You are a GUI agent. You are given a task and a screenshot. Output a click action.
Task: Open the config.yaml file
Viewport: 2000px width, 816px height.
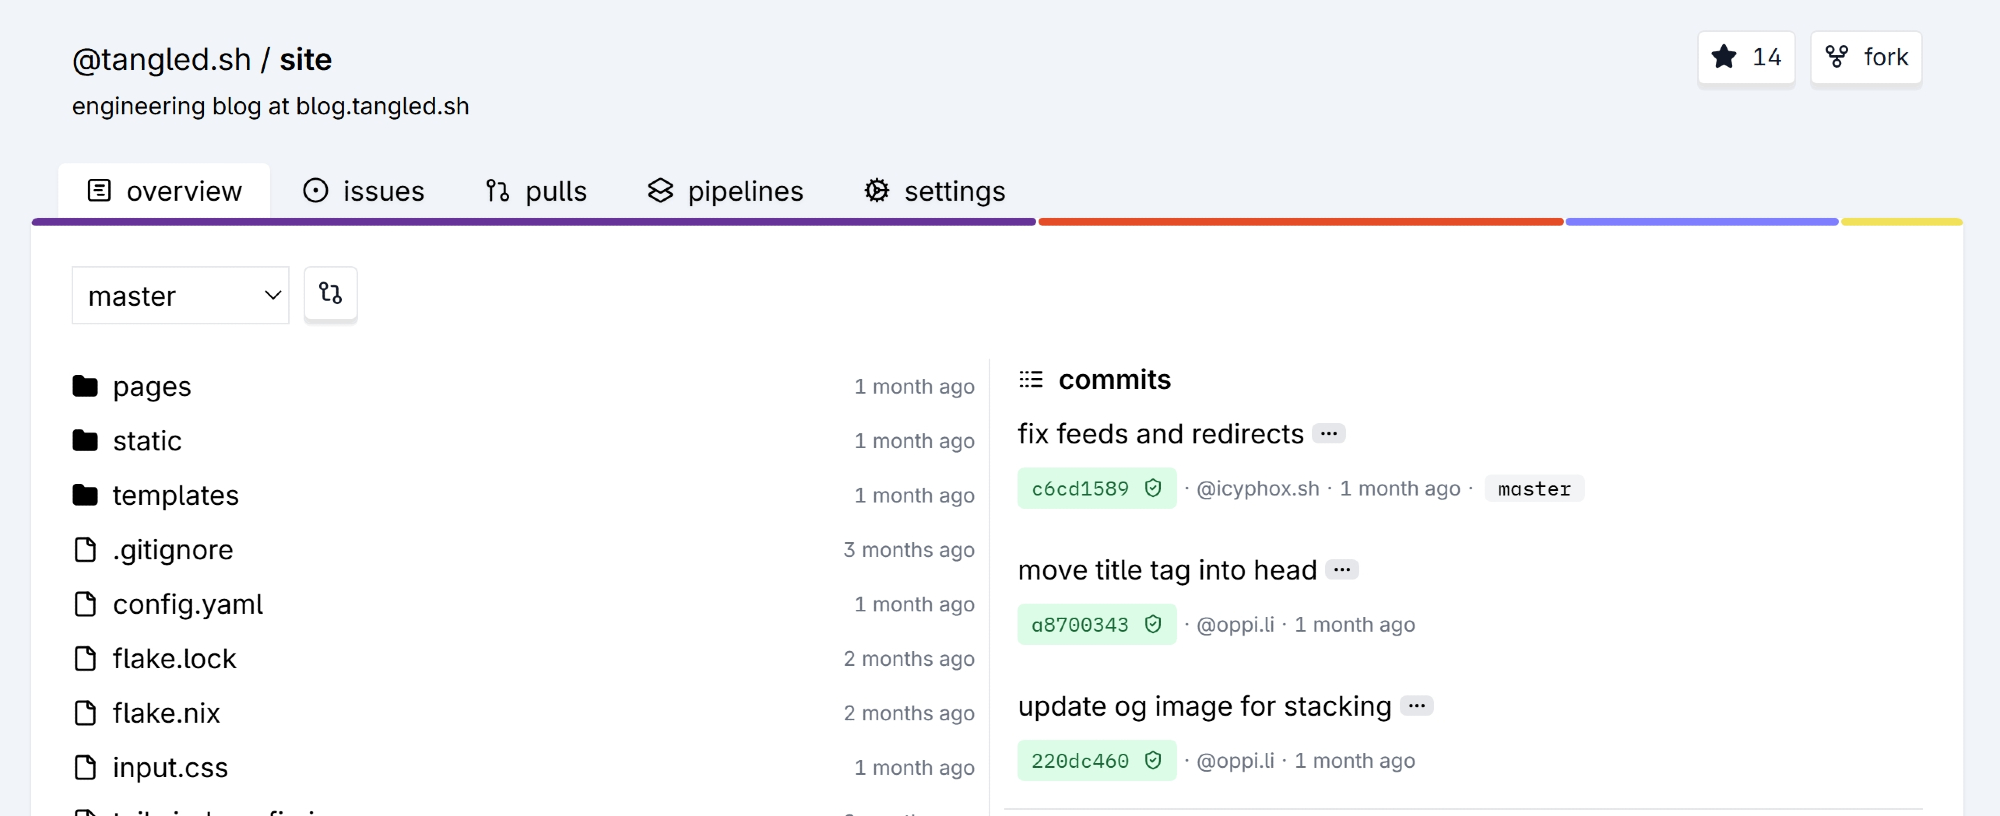[187, 604]
